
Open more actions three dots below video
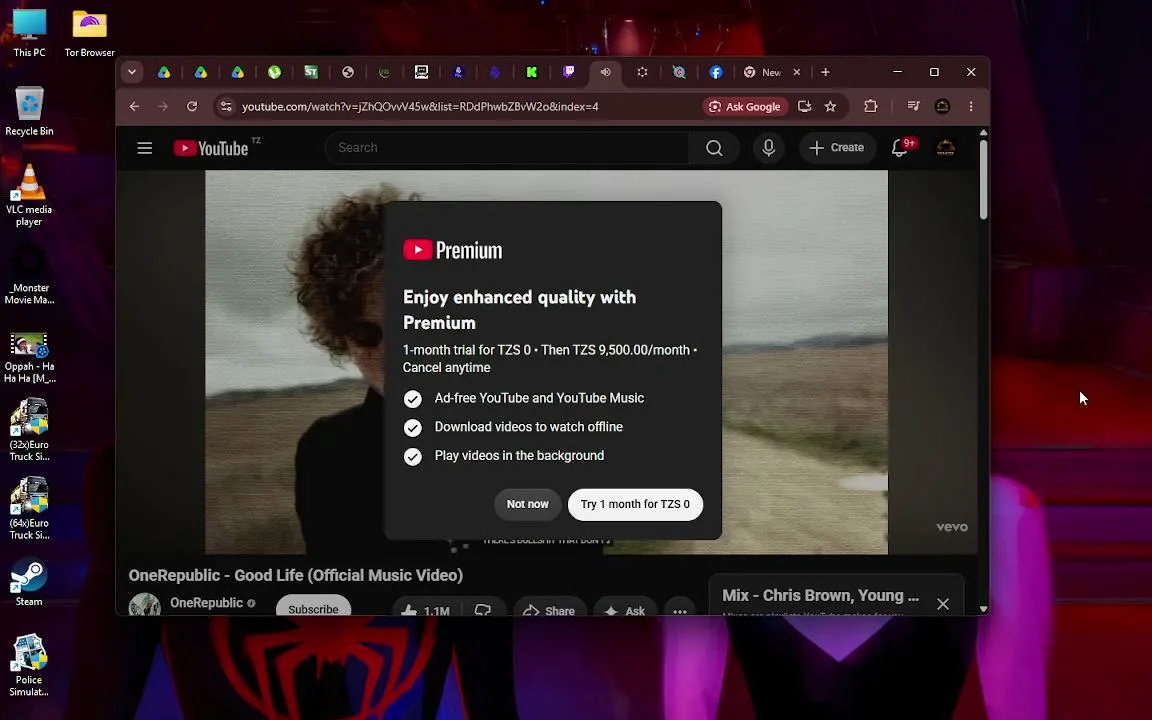[680, 606]
